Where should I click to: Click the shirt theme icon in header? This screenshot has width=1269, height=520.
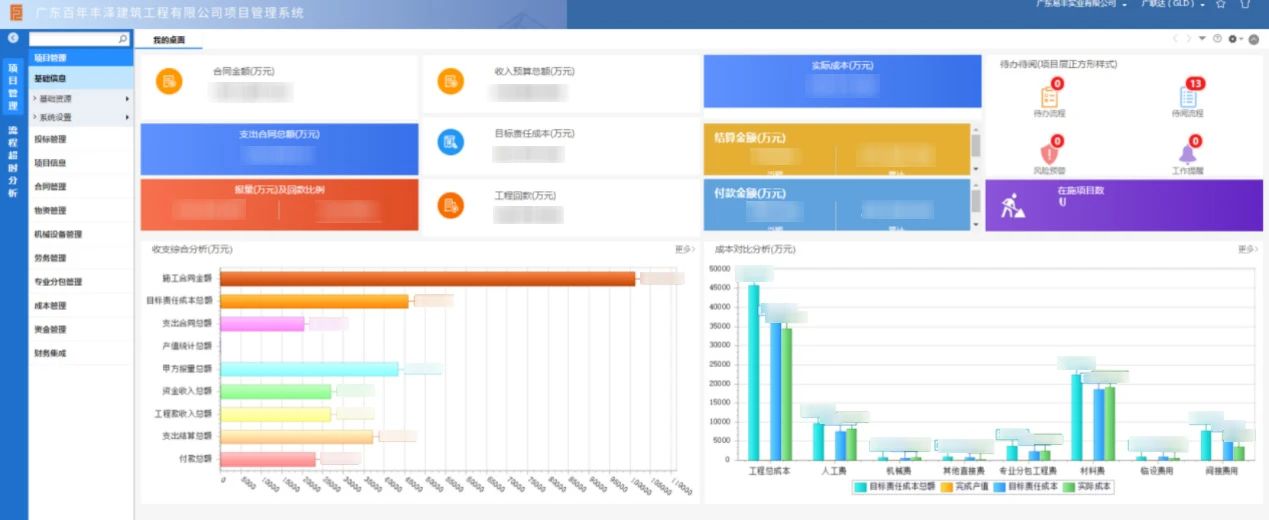(1246, 5)
